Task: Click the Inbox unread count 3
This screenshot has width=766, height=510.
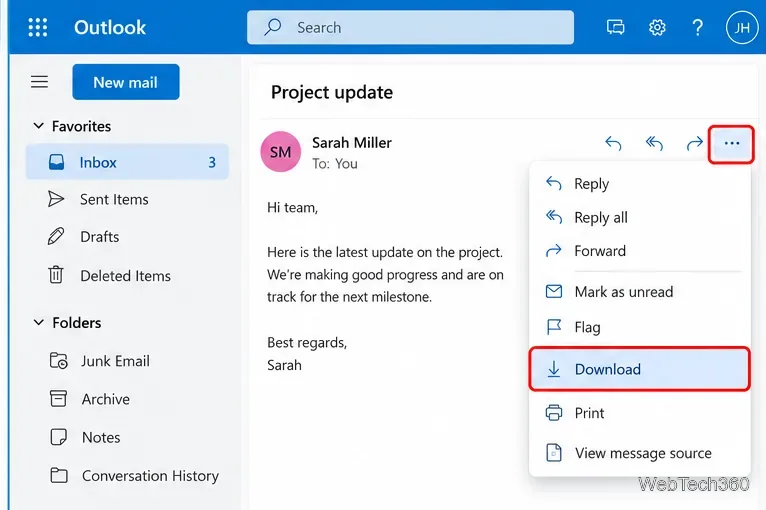Action: [212, 162]
